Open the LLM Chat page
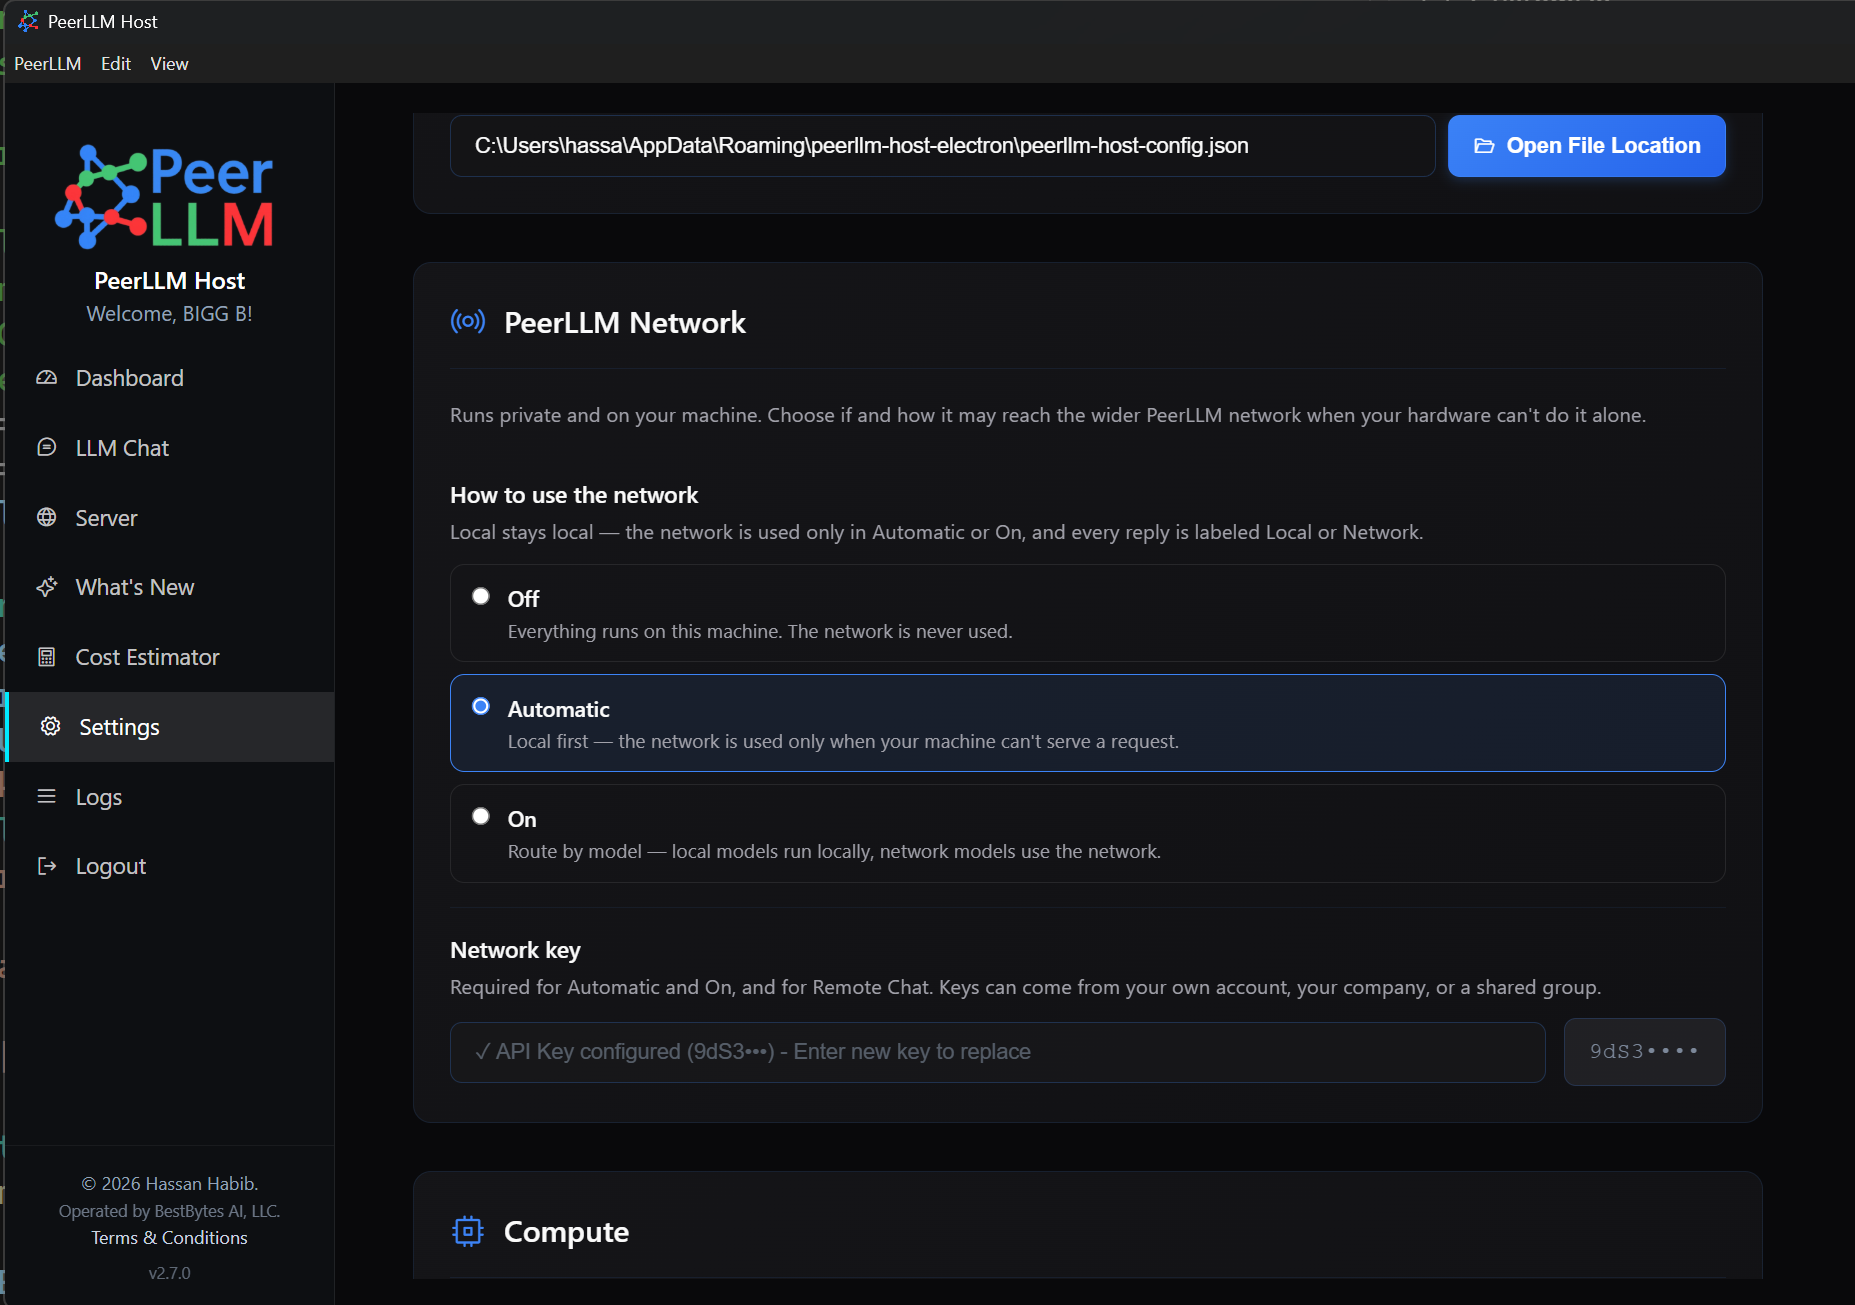 point(170,448)
